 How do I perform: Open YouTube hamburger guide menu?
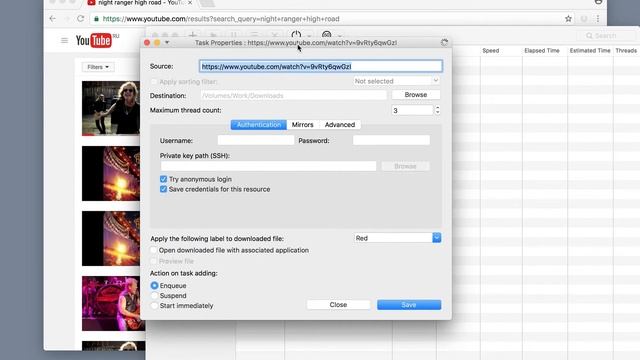(64, 40)
